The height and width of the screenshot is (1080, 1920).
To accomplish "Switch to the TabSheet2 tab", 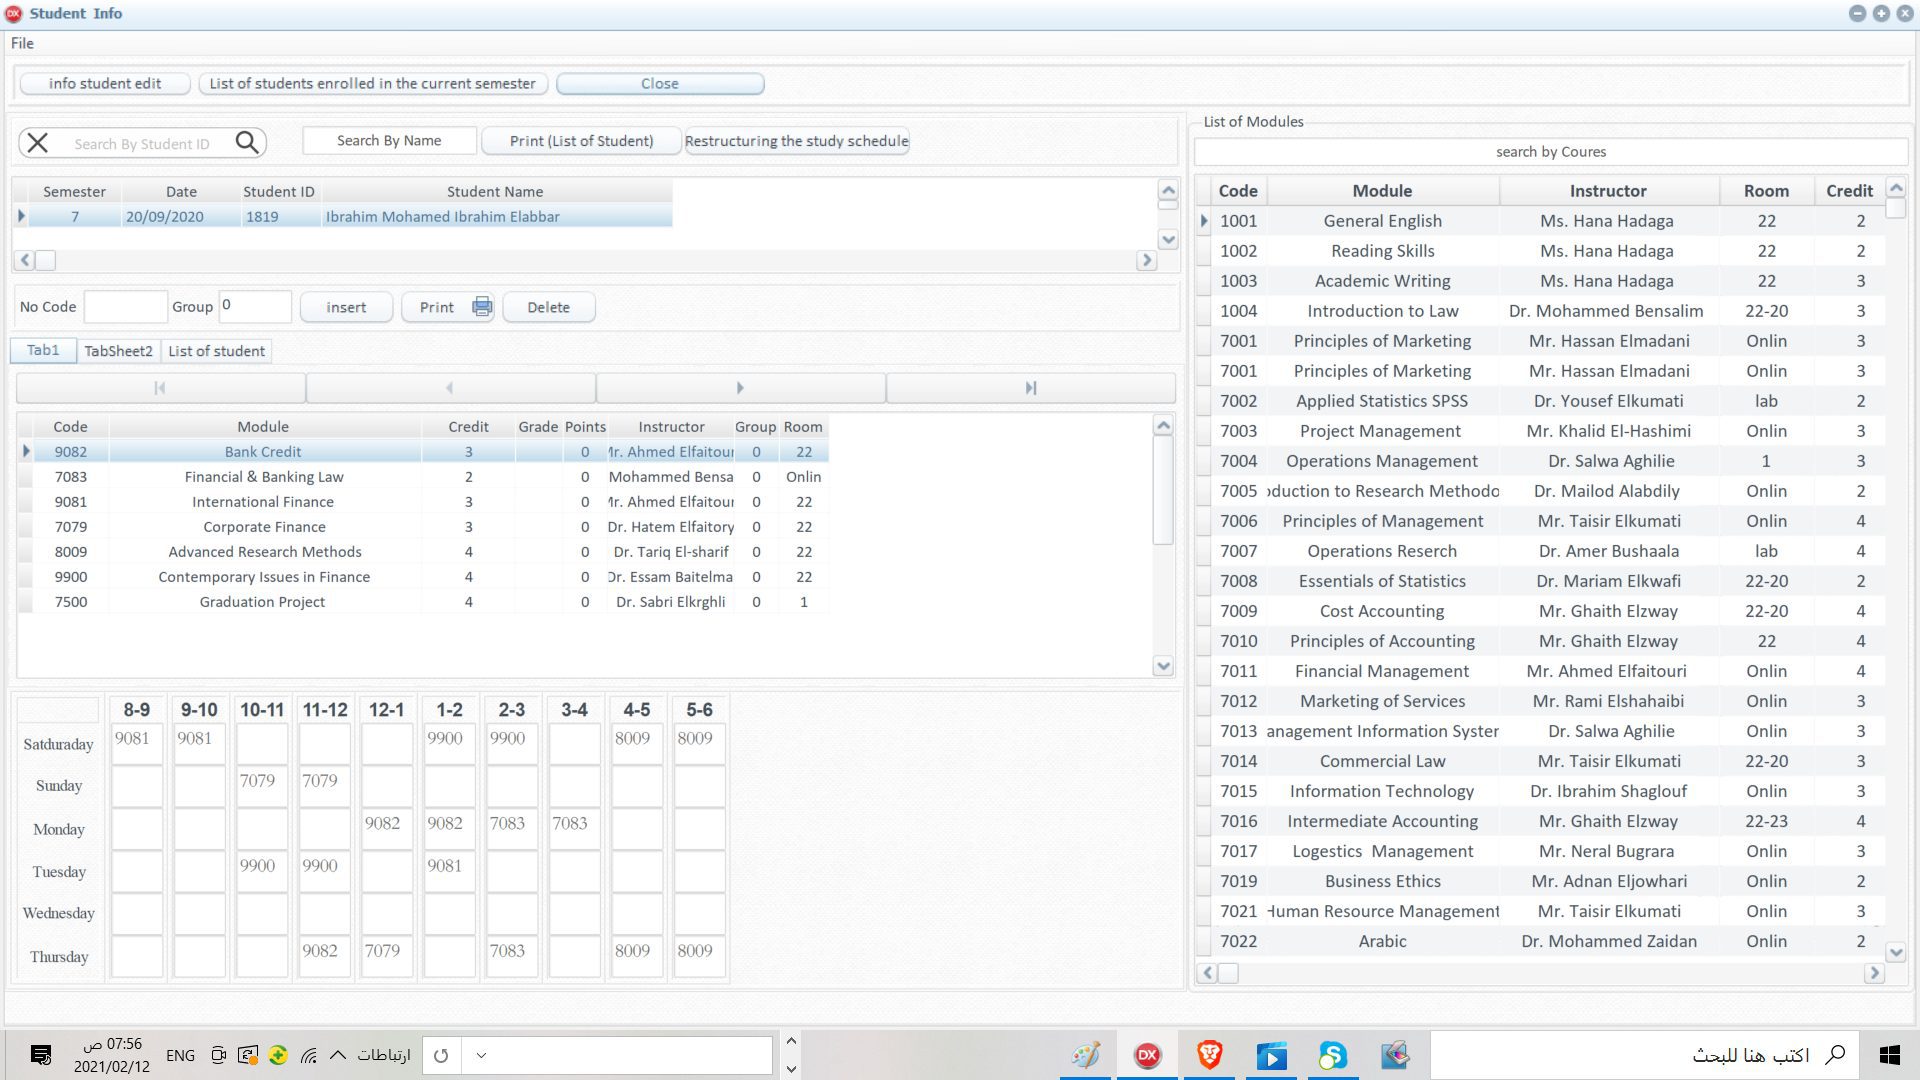I will click(118, 351).
